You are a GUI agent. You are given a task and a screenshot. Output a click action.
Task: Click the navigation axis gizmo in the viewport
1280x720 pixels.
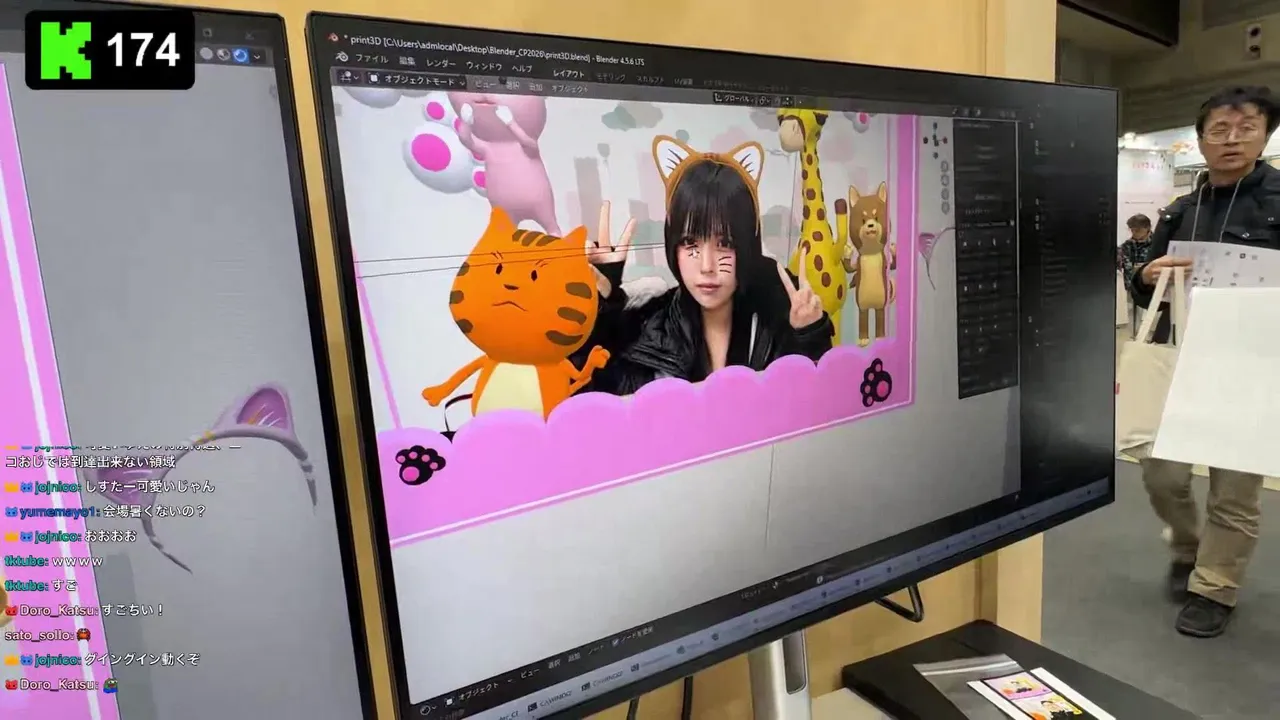pyautogui.click(x=935, y=140)
